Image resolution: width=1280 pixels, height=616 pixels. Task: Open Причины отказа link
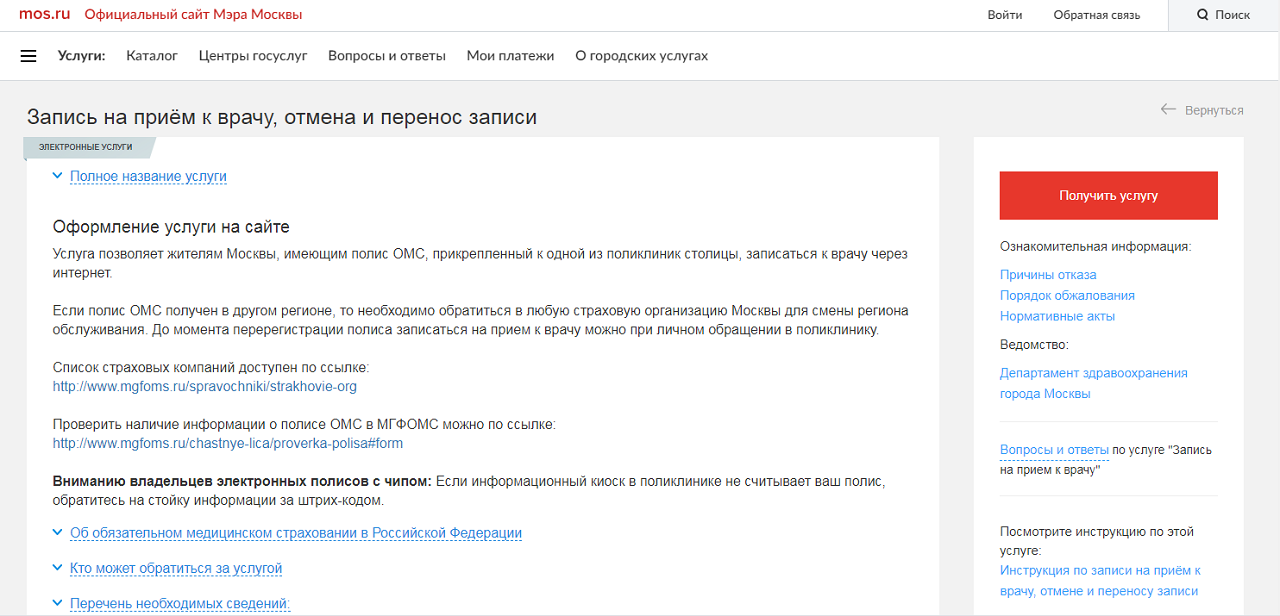click(1048, 274)
